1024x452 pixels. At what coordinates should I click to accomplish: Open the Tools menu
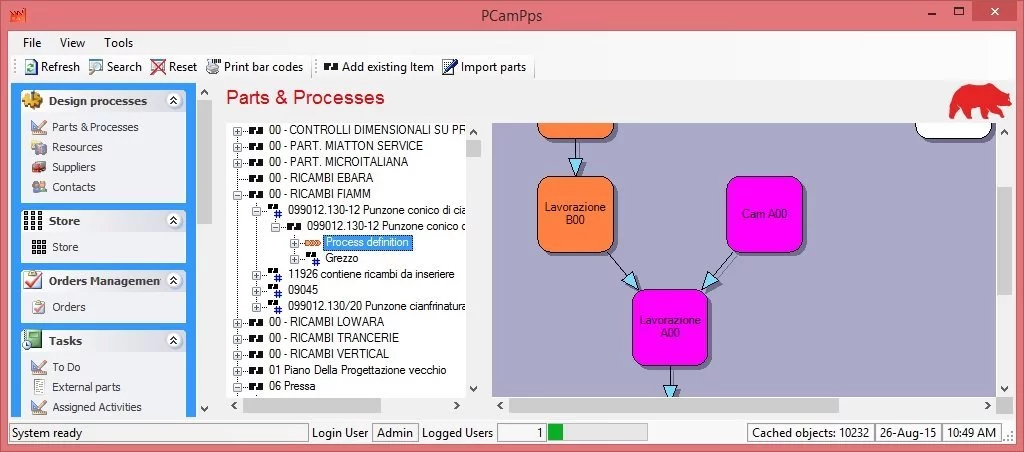119,42
